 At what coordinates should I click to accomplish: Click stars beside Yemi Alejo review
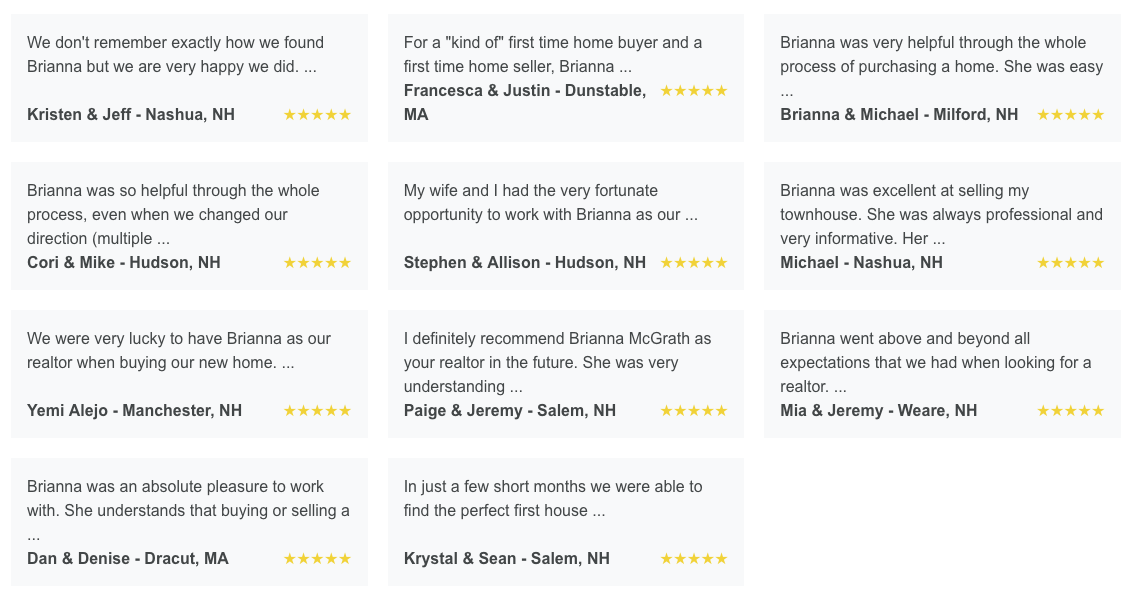(x=317, y=411)
